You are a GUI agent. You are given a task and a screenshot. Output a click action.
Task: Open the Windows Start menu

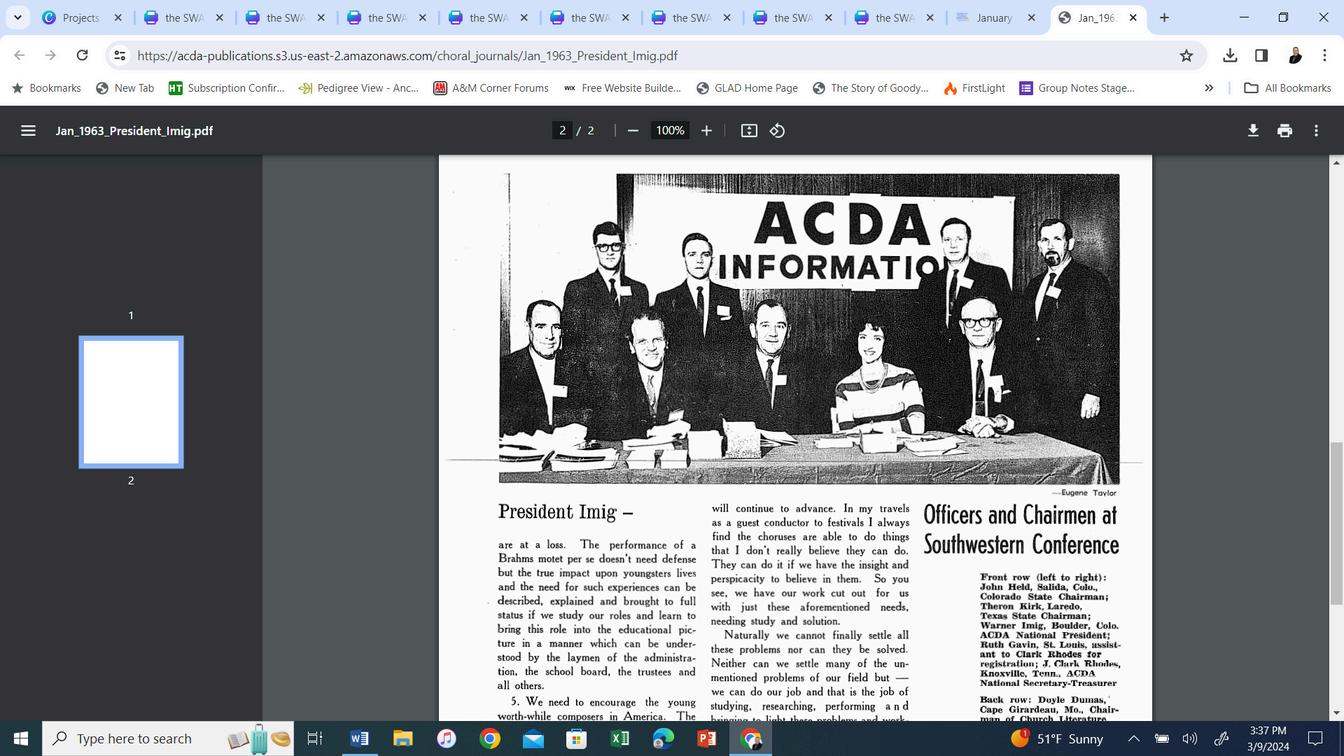[x=20, y=739]
